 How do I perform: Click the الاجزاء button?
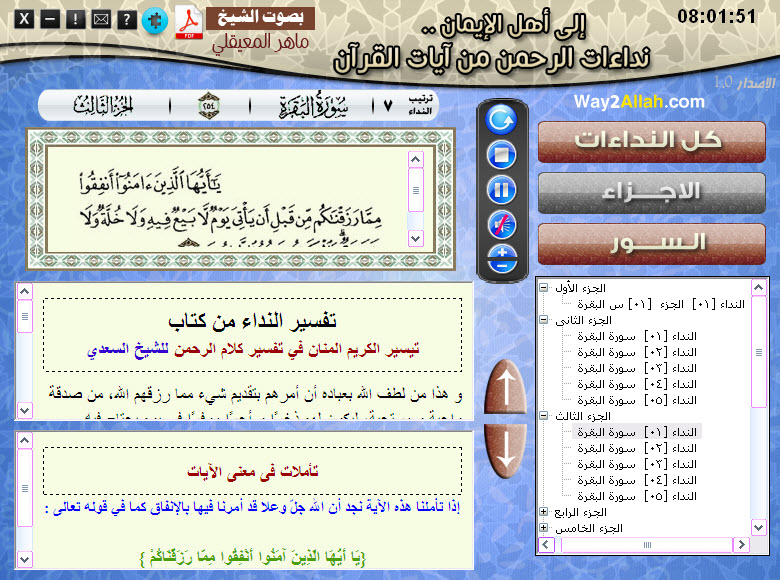652,193
